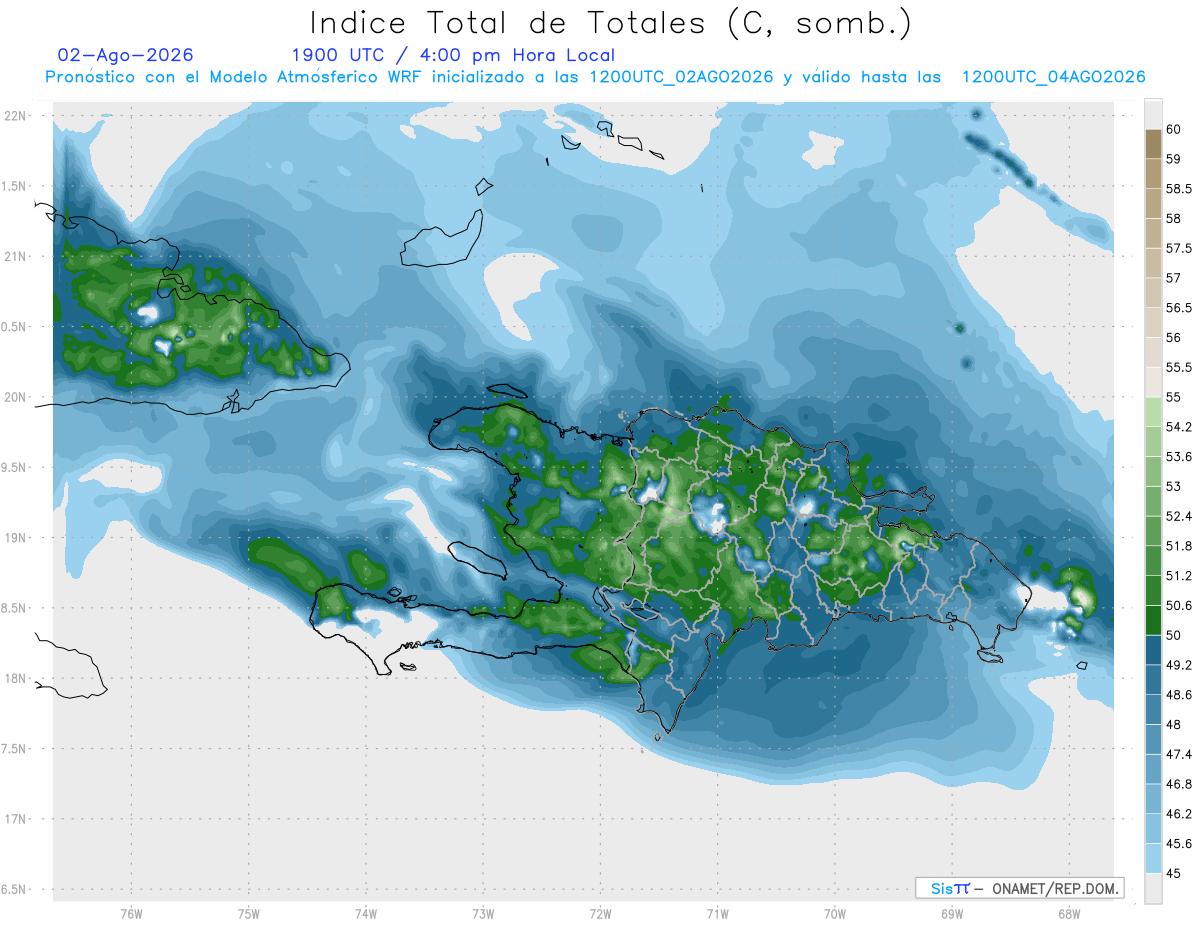Viewport: 1200px width, 927px height.
Task: Click the "59" color scale label
Action: 1174,159
